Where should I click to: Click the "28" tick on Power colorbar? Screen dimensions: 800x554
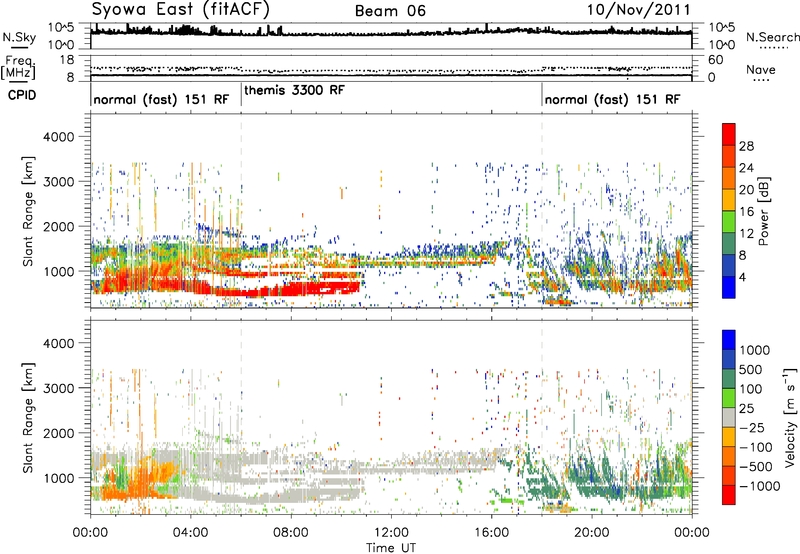click(746, 146)
